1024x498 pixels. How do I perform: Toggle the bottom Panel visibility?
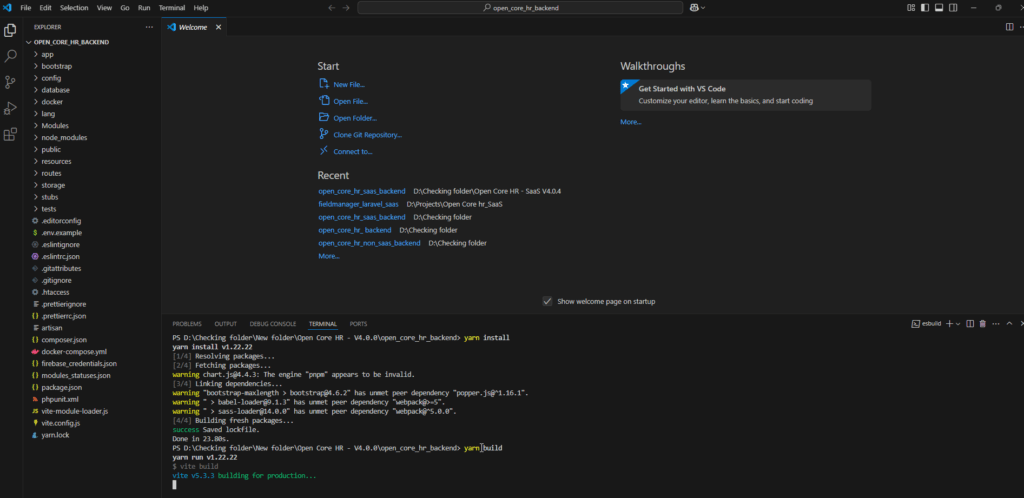pyautogui.click(x=939, y=8)
